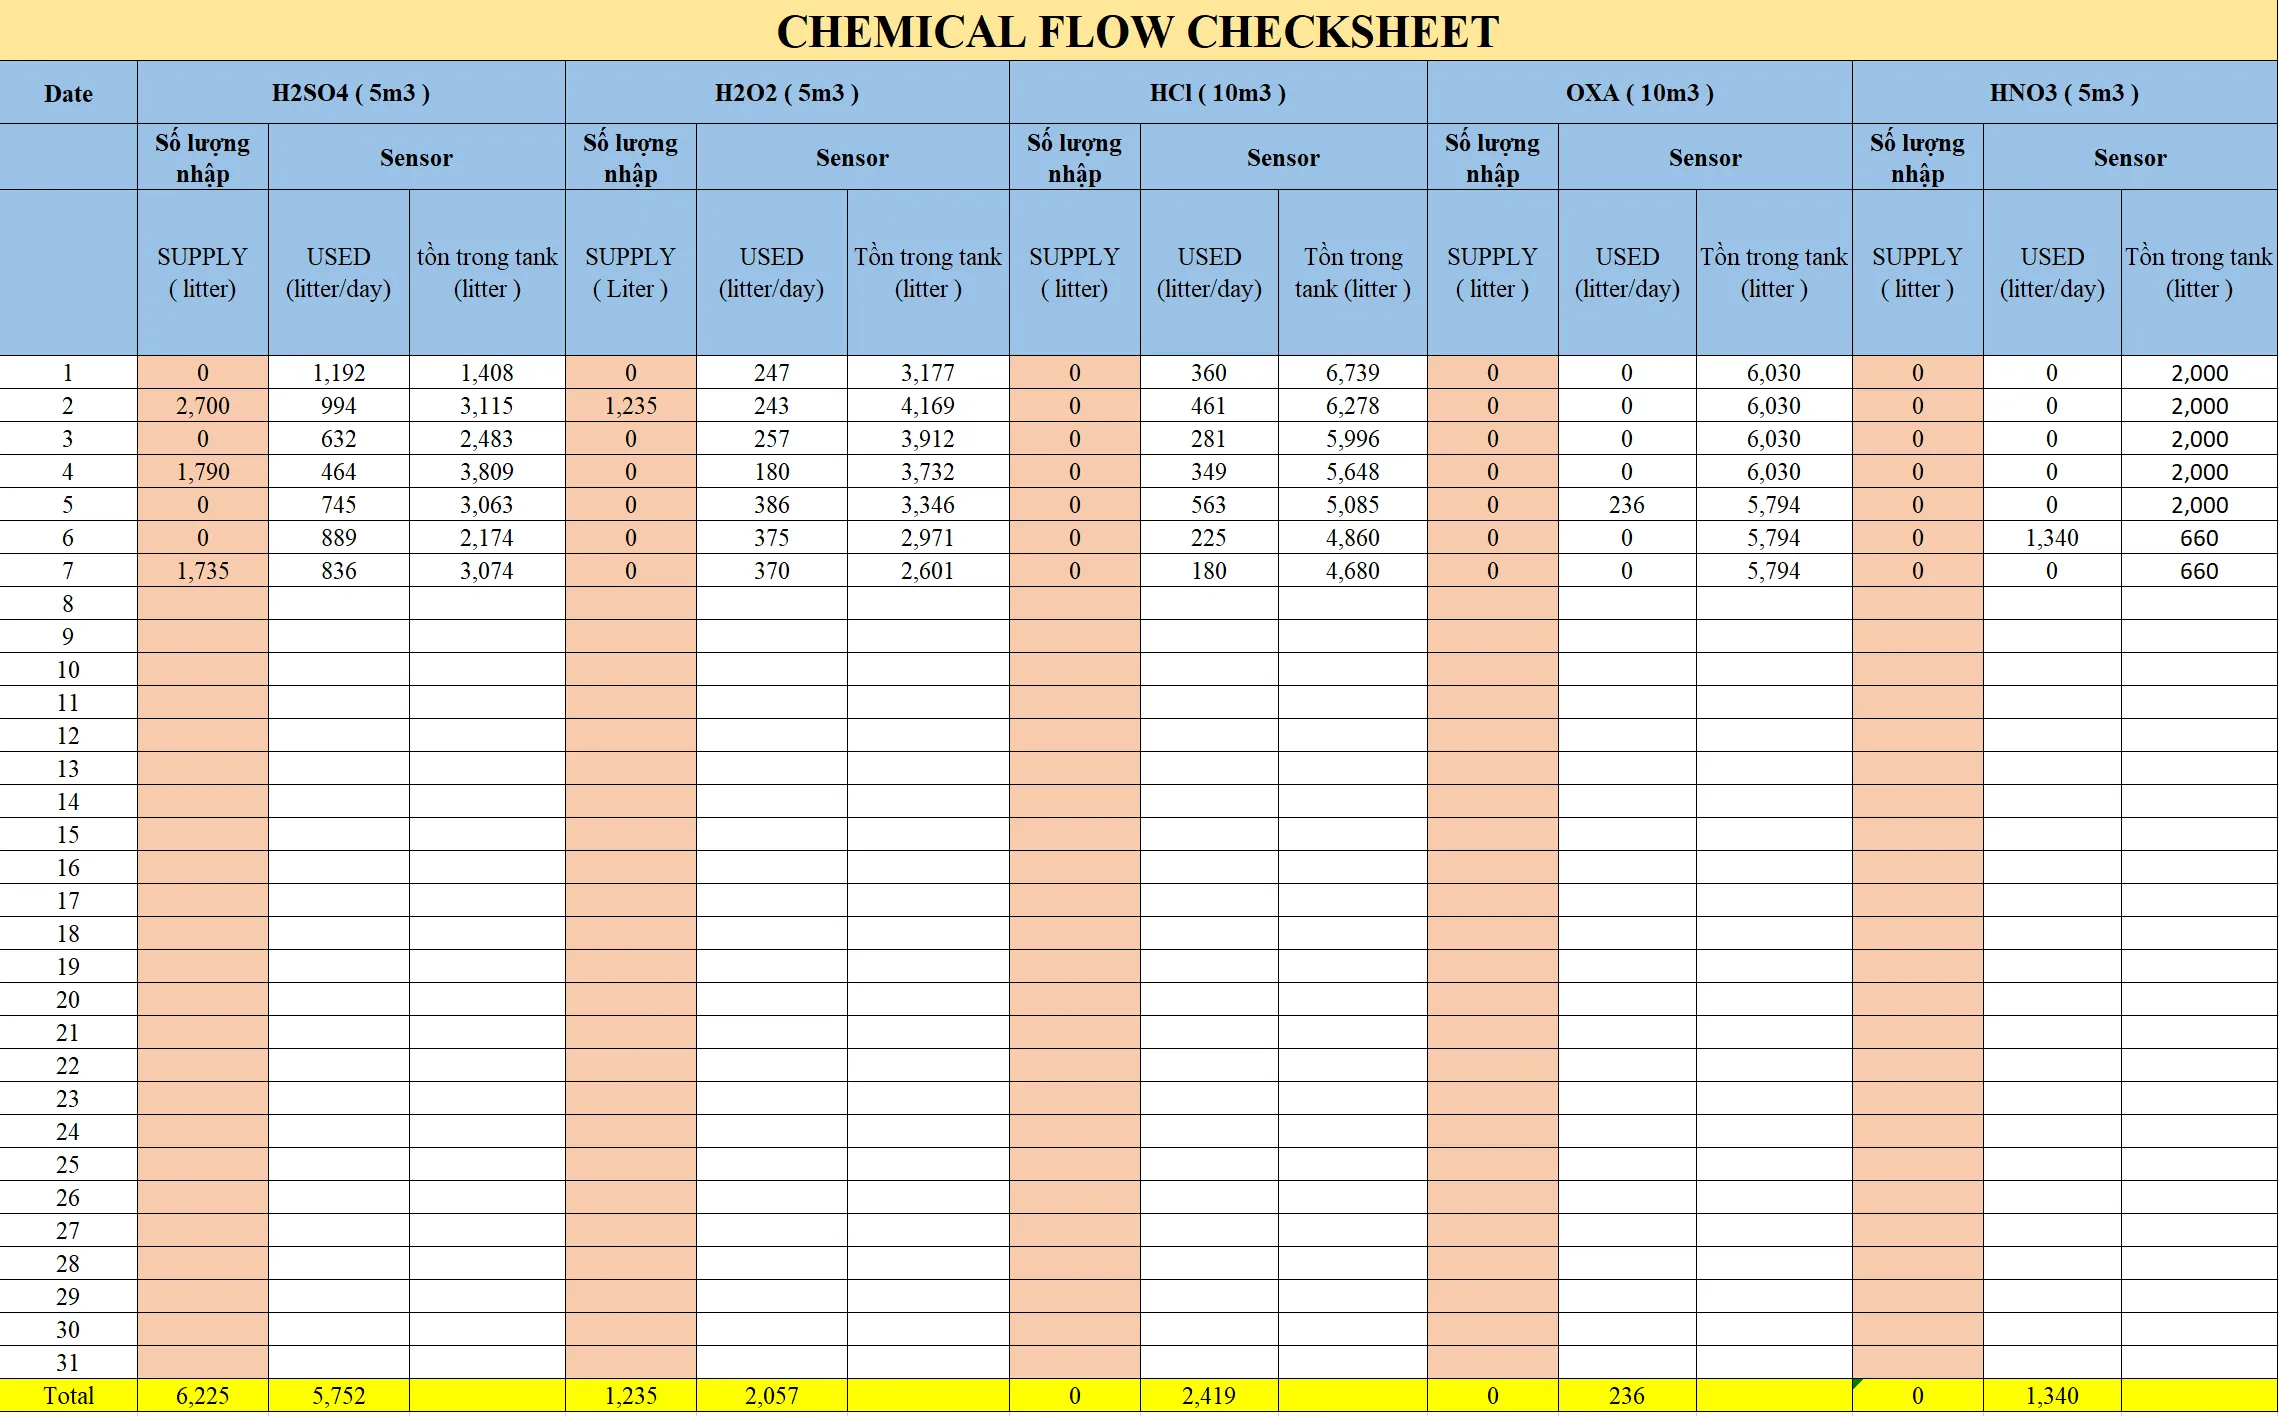Image resolution: width=2279 pixels, height=1416 pixels.
Task: Click total H2SO4 supply 6,225
Action: tap(203, 1396)
